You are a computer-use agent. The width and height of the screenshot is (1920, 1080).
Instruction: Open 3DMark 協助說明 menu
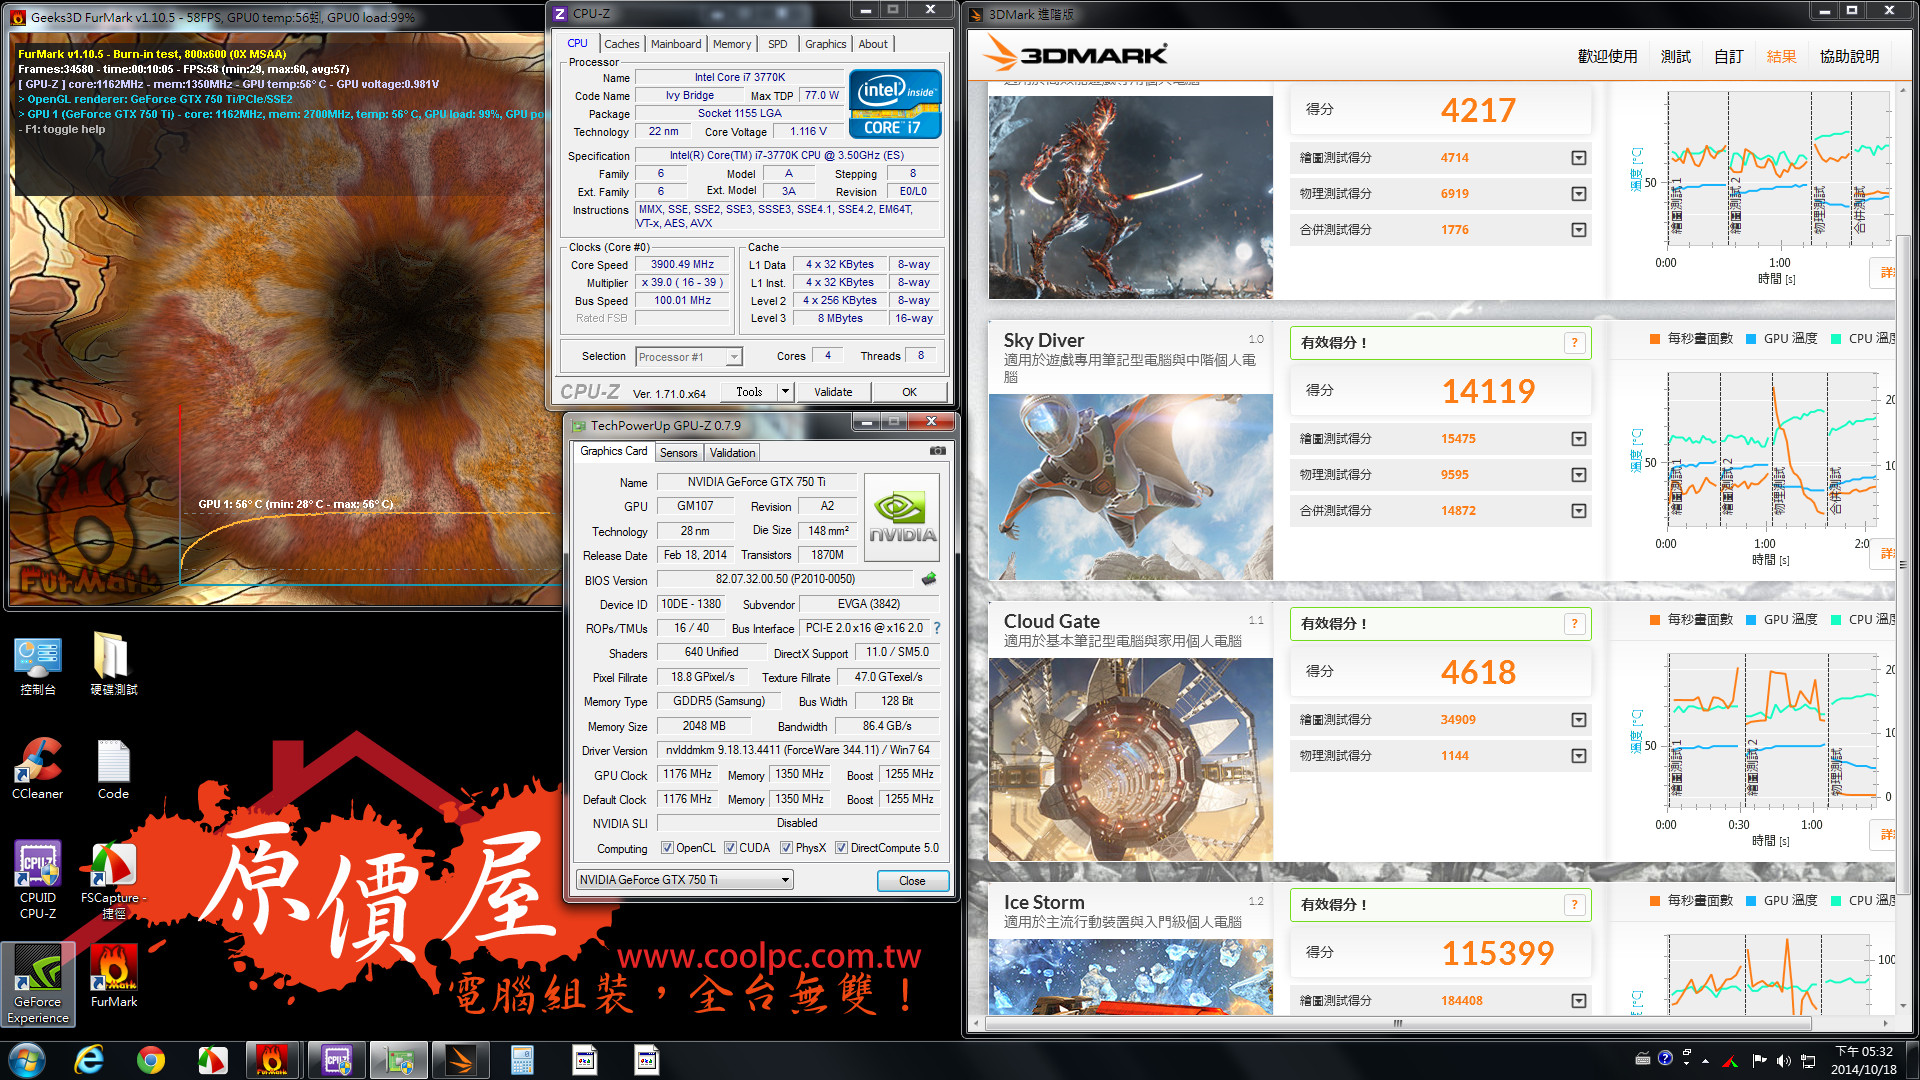(x=1849, y=57)
